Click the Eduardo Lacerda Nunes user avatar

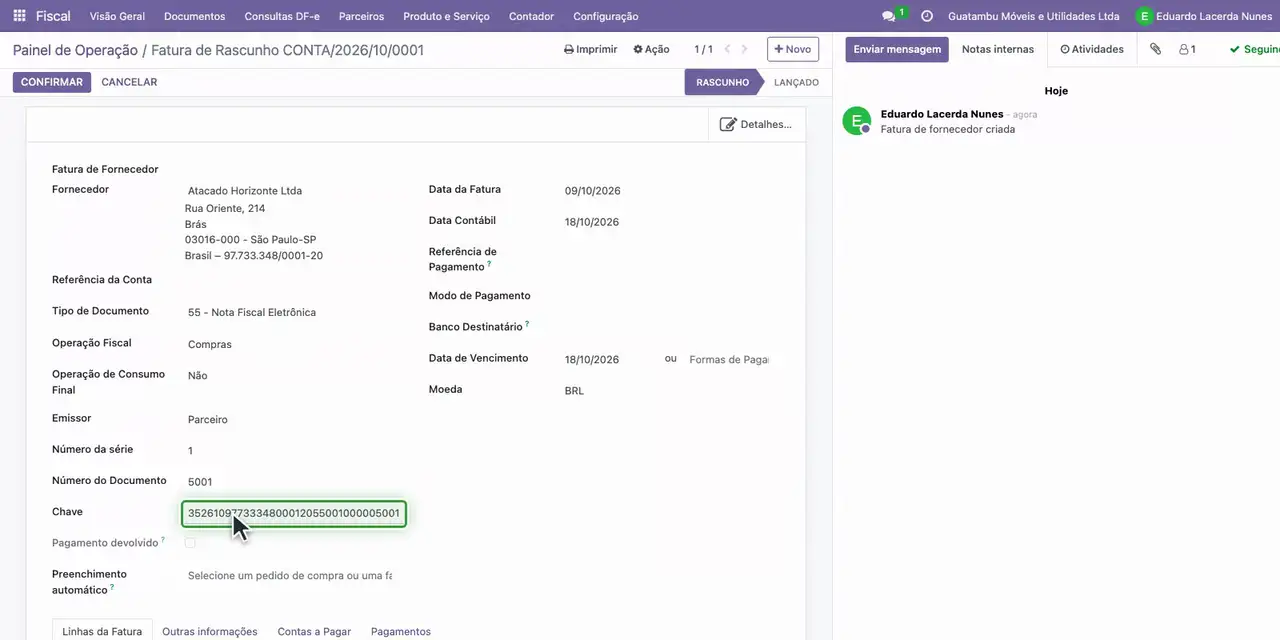pos(1144,16)
